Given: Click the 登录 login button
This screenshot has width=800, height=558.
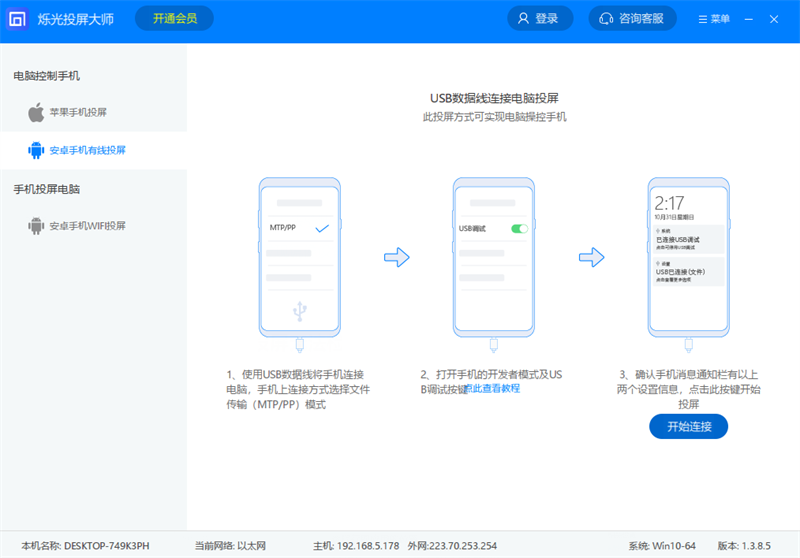Looking at the screenshot, I should (x=540, y=19).
